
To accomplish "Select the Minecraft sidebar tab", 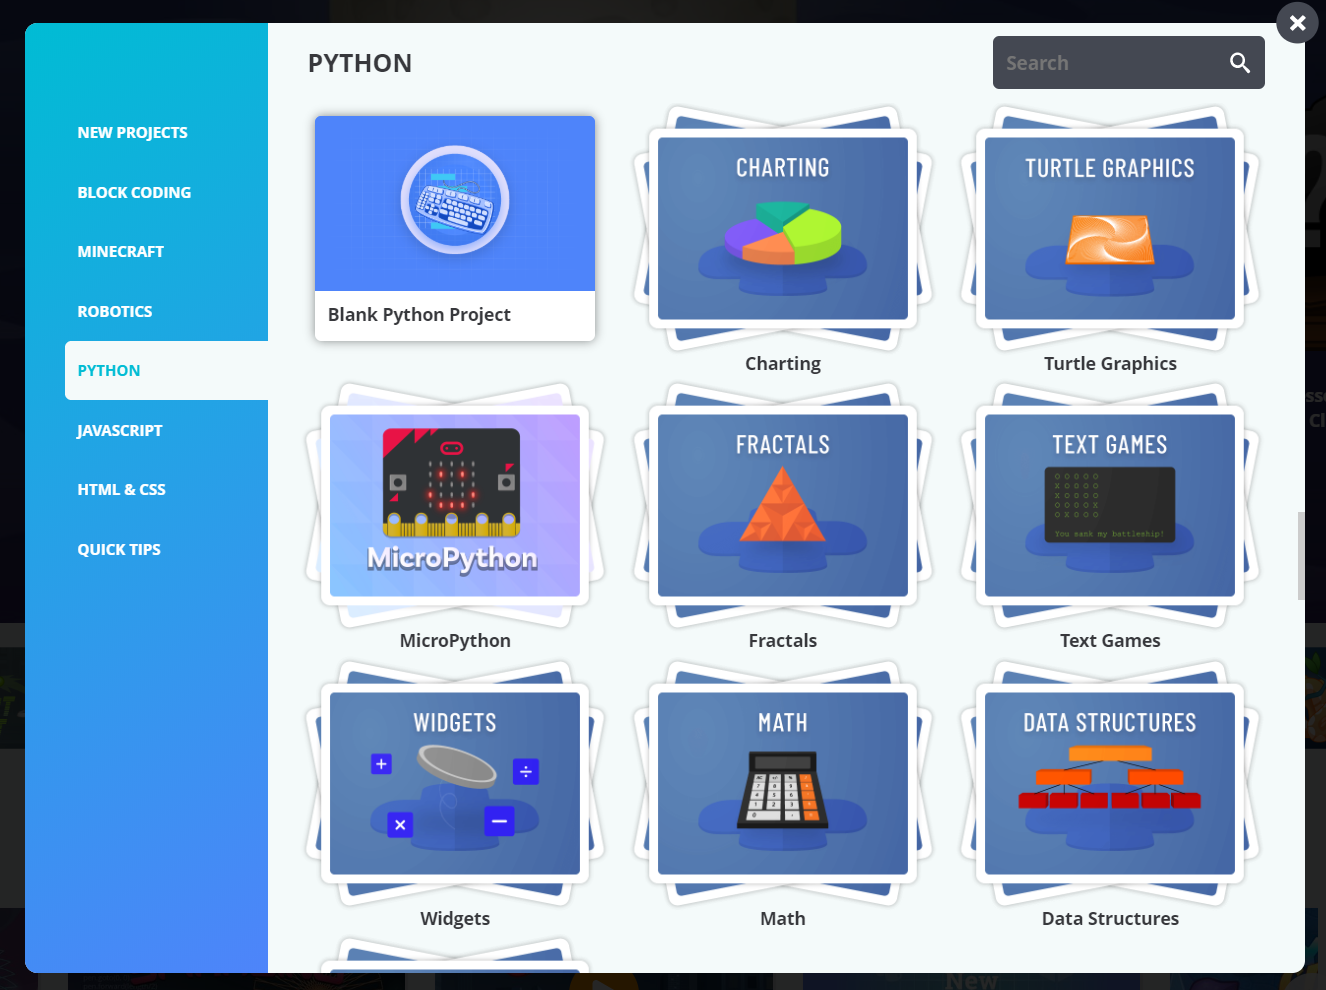I will click(x=121, y=251).
